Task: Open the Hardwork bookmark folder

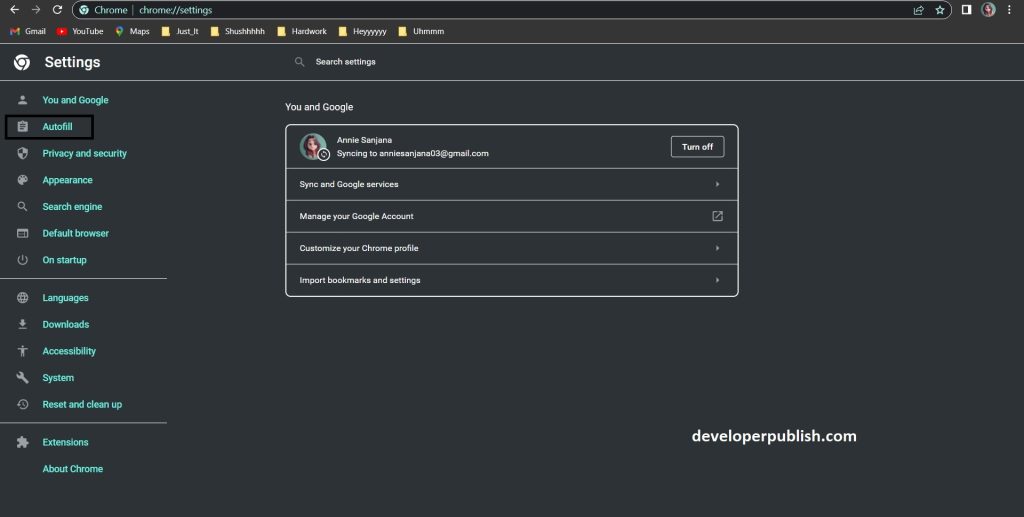Action: [302, 31]
